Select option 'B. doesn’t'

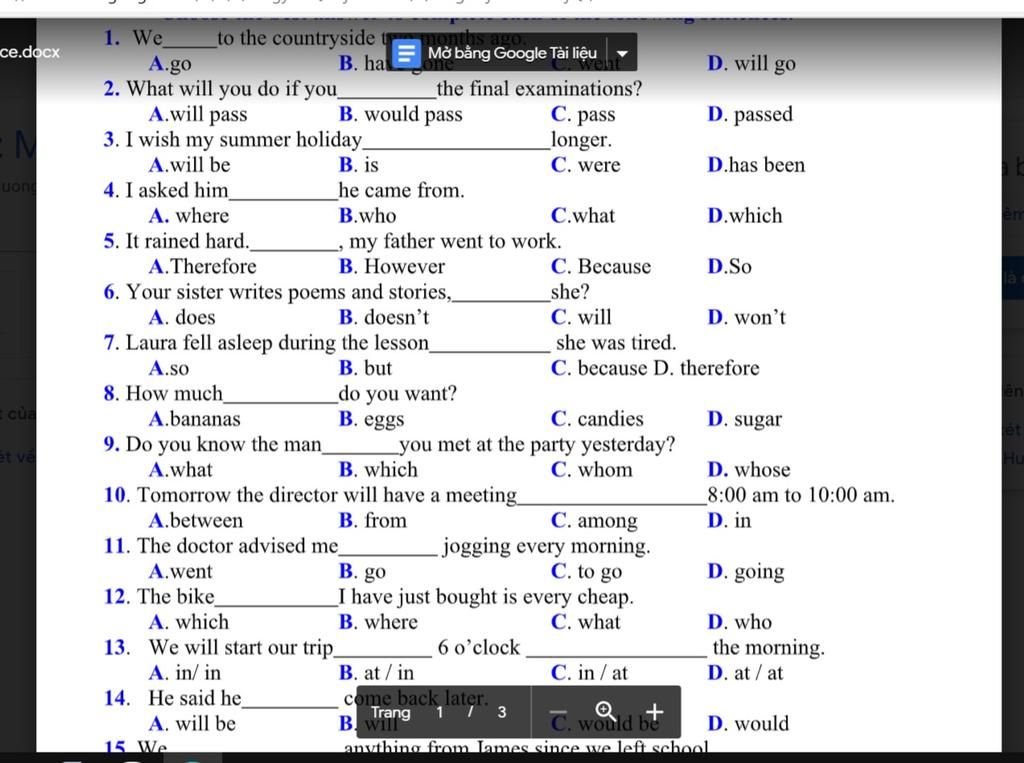tap(384, 317)
